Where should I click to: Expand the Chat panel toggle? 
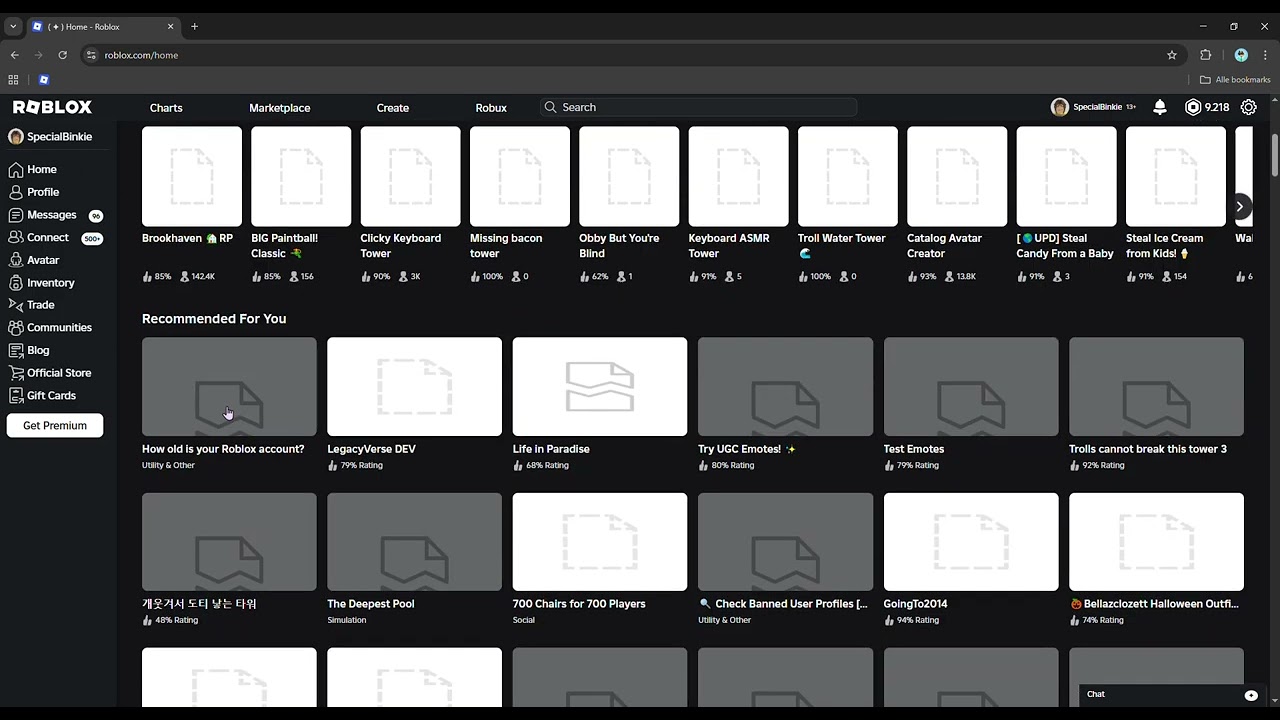[x=1251, y=695]
